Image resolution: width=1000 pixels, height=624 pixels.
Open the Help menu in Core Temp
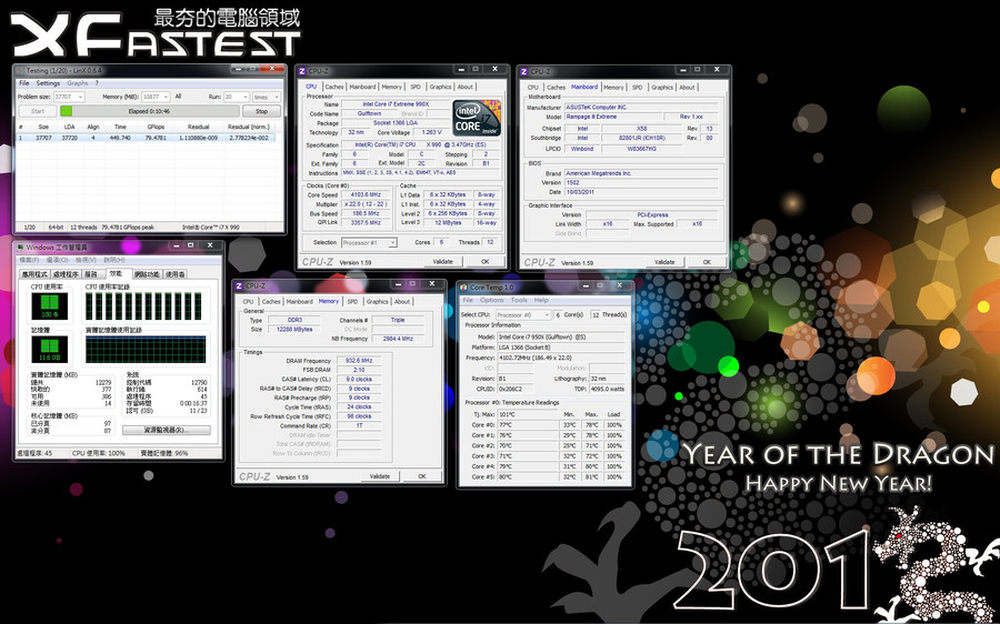(x=541, y=300)
